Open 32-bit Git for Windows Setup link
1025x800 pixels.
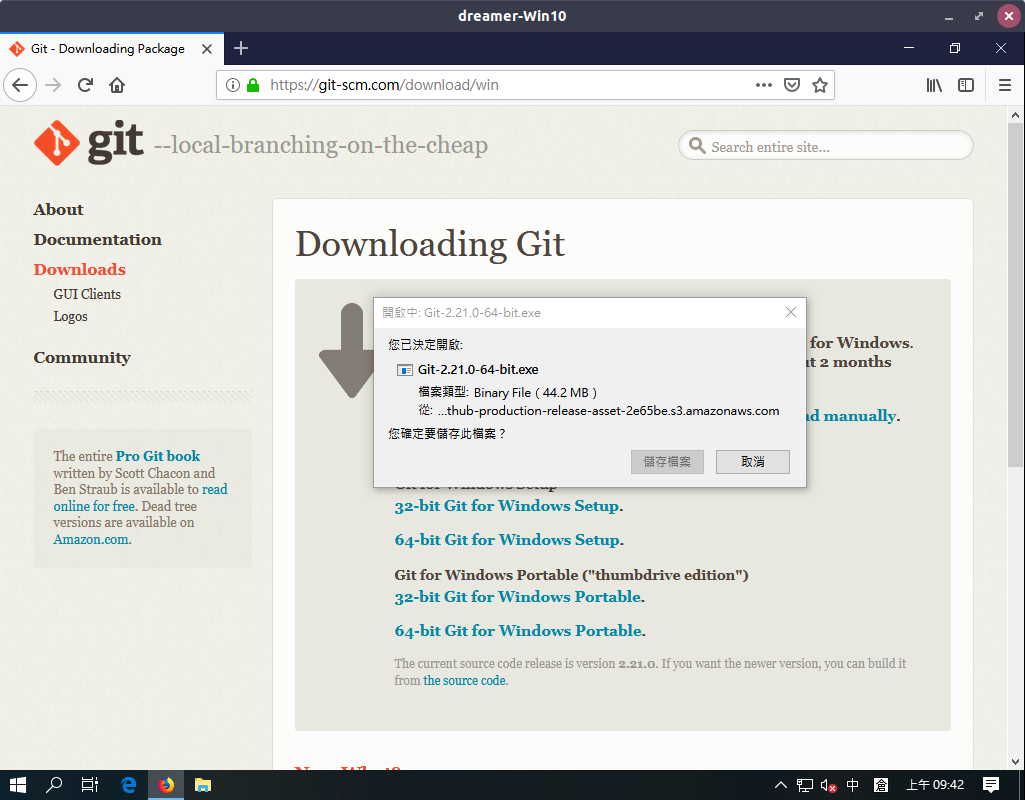coord(507,505)
